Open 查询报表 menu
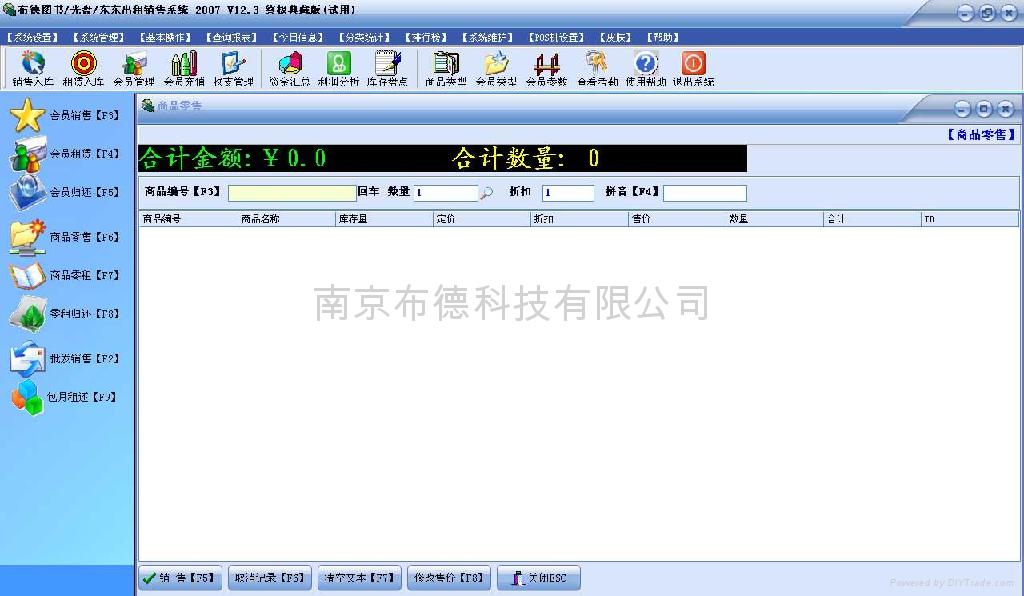This screenshot has width=1024, height=596. pos(231,37)
